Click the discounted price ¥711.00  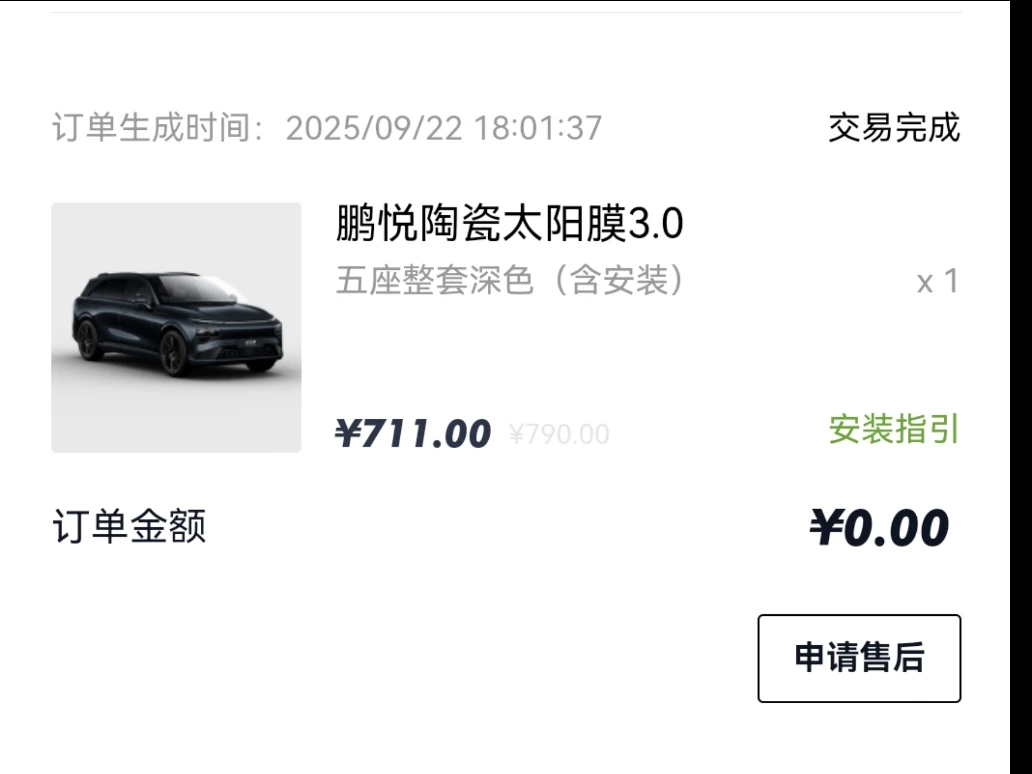pos(413,434)
